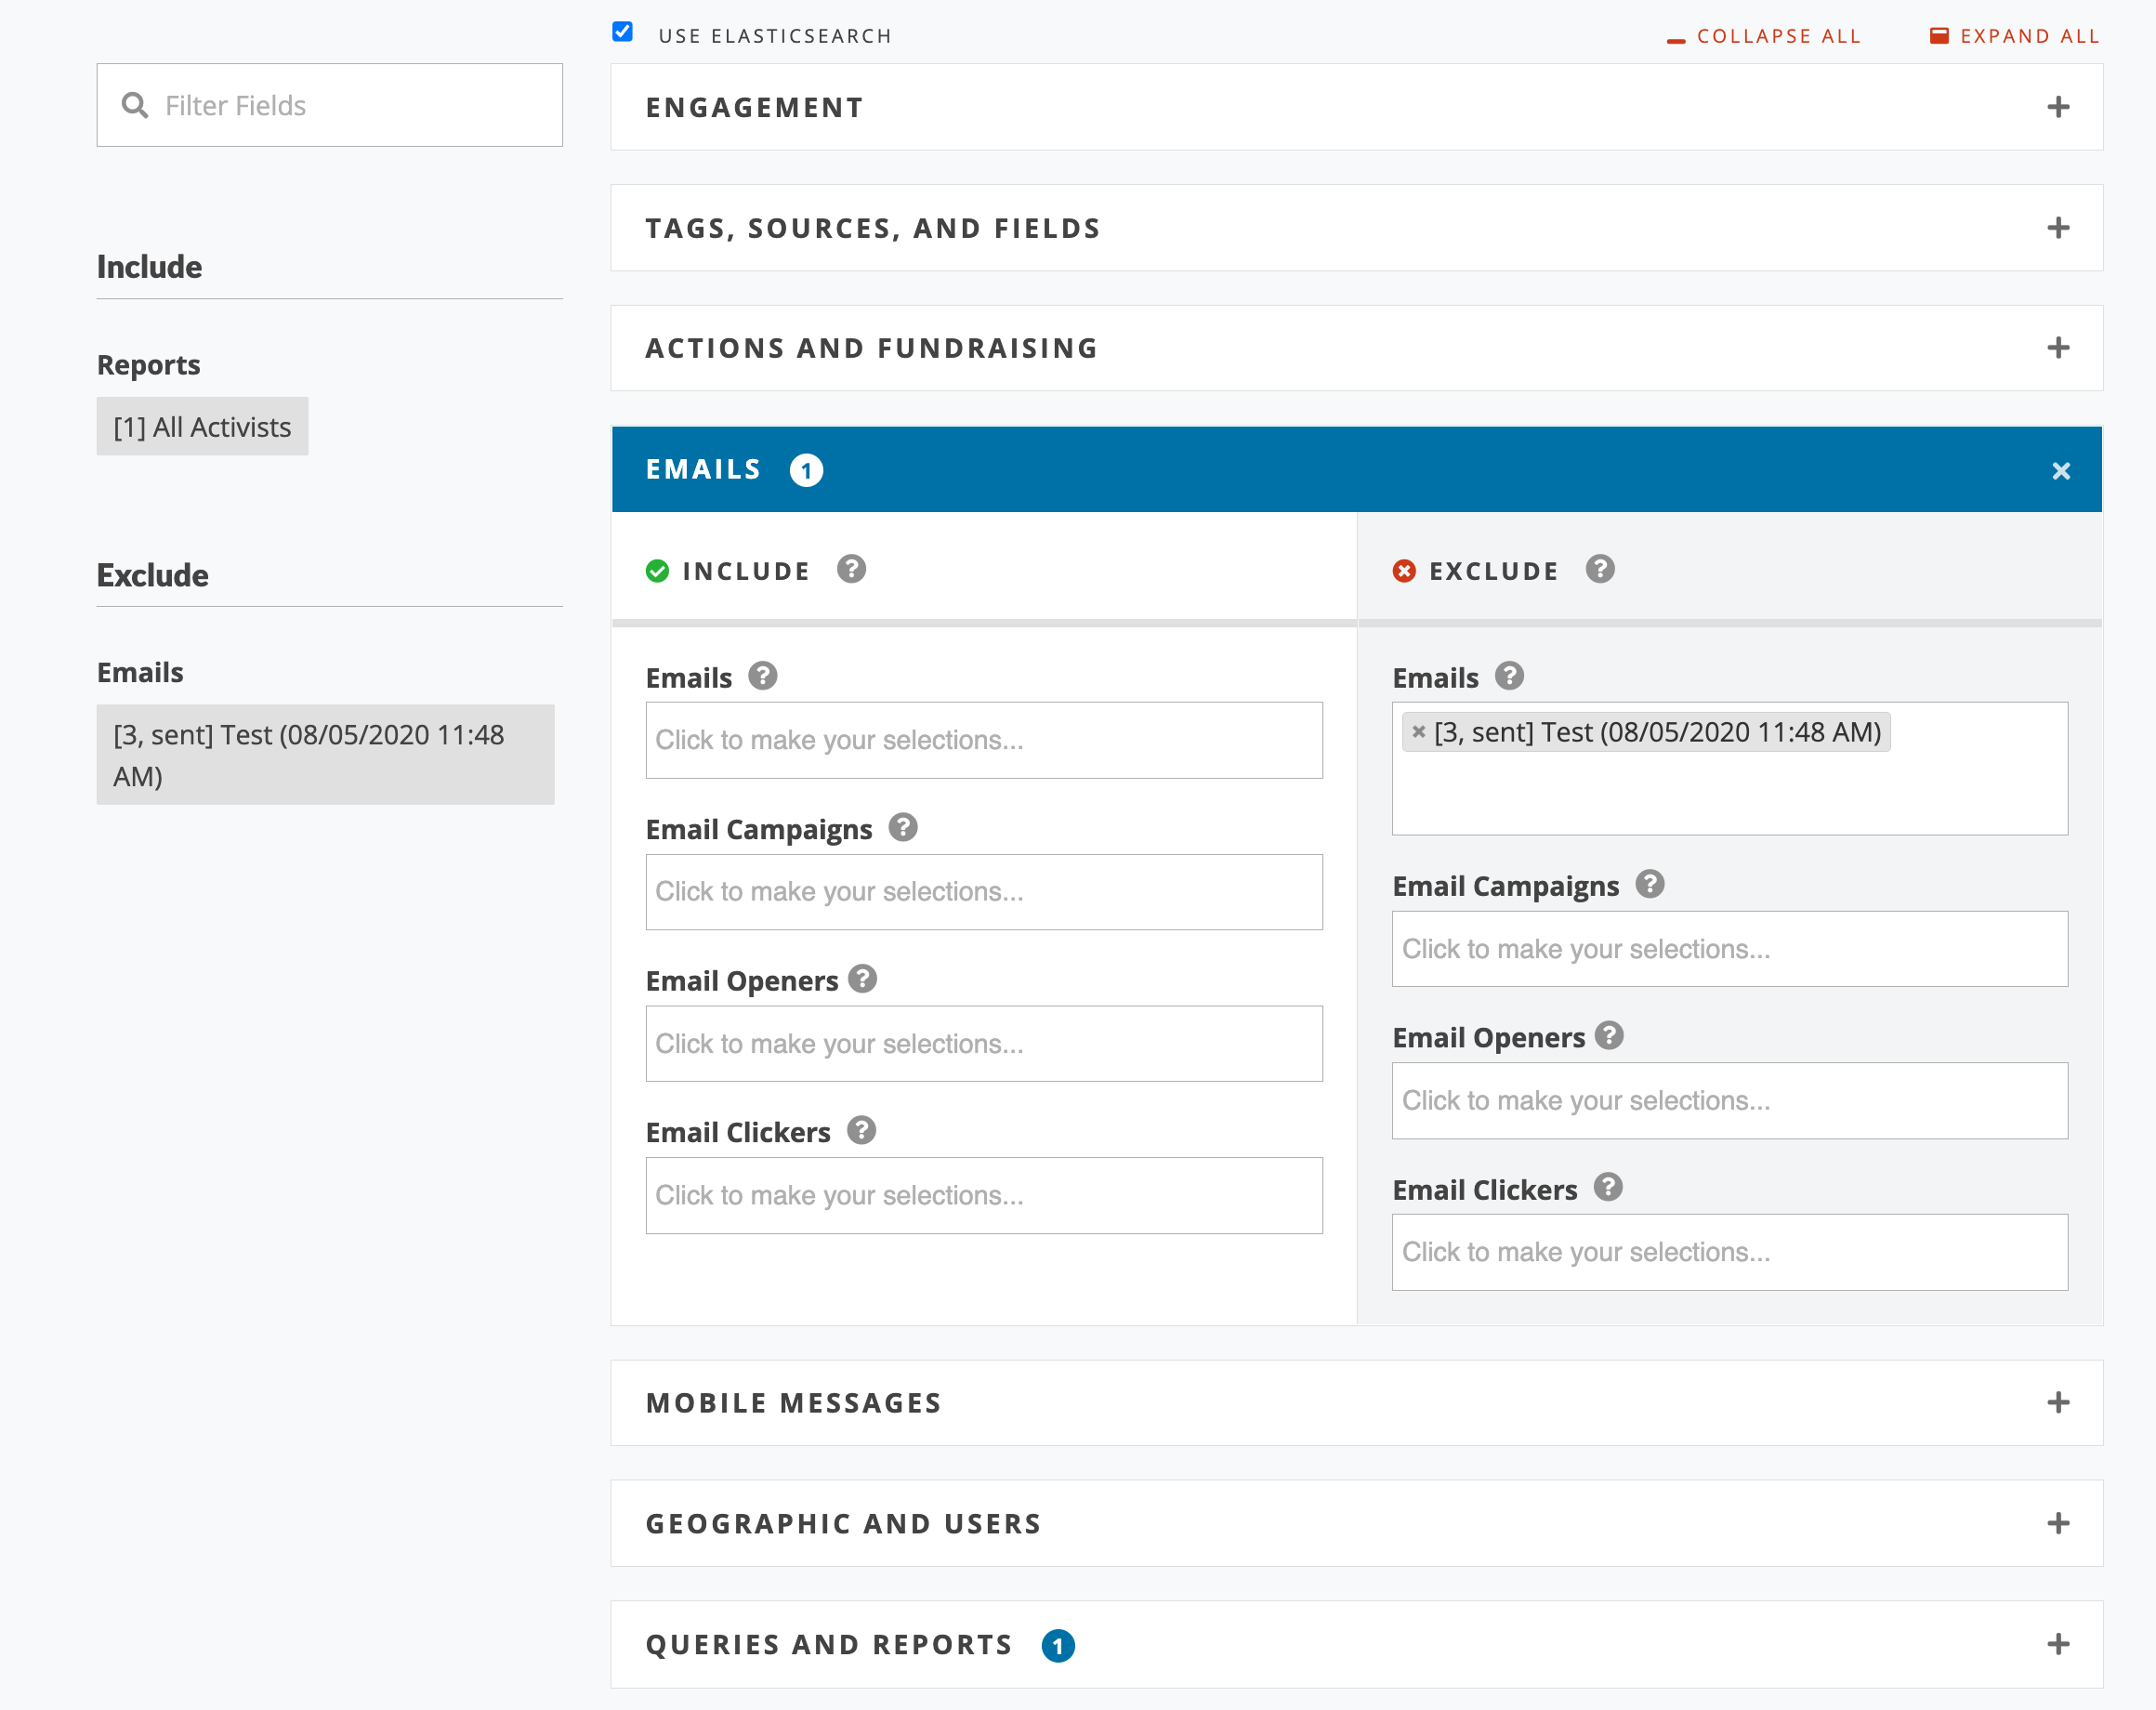Open include Email Openers selection box

pyautogui.click(x=983, y=1043)
